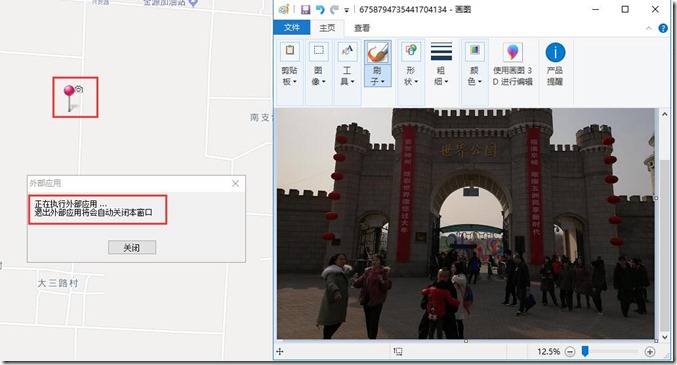677x365 pixels.
Task: Expand the quick access toolbar customize arrow
Action: 346,10
